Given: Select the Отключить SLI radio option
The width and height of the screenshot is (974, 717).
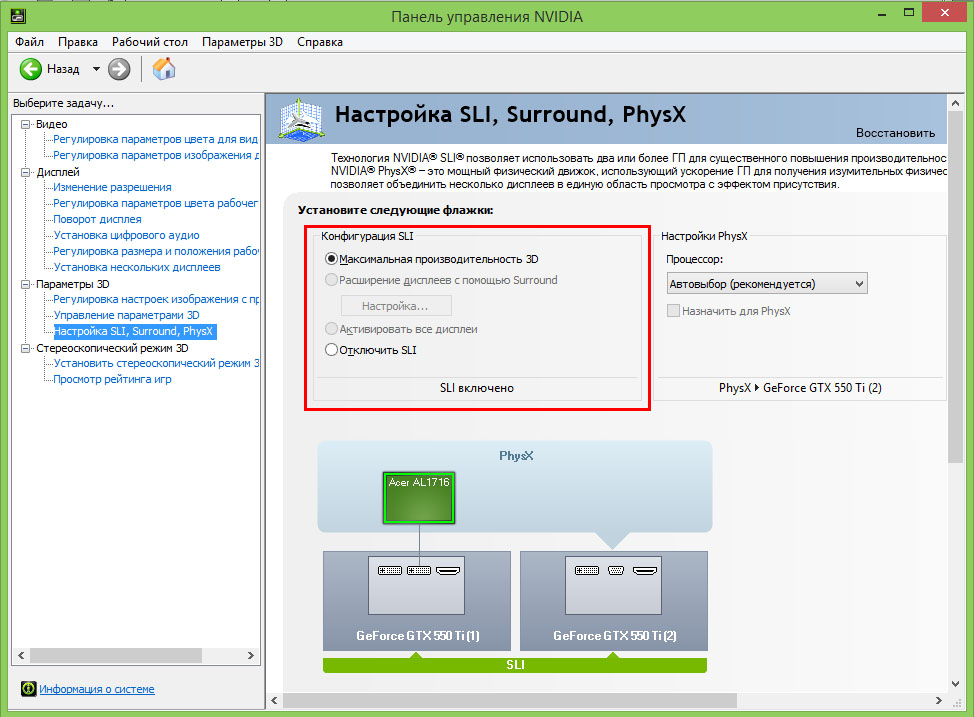Looking at the screenshot, I should 332,350.
